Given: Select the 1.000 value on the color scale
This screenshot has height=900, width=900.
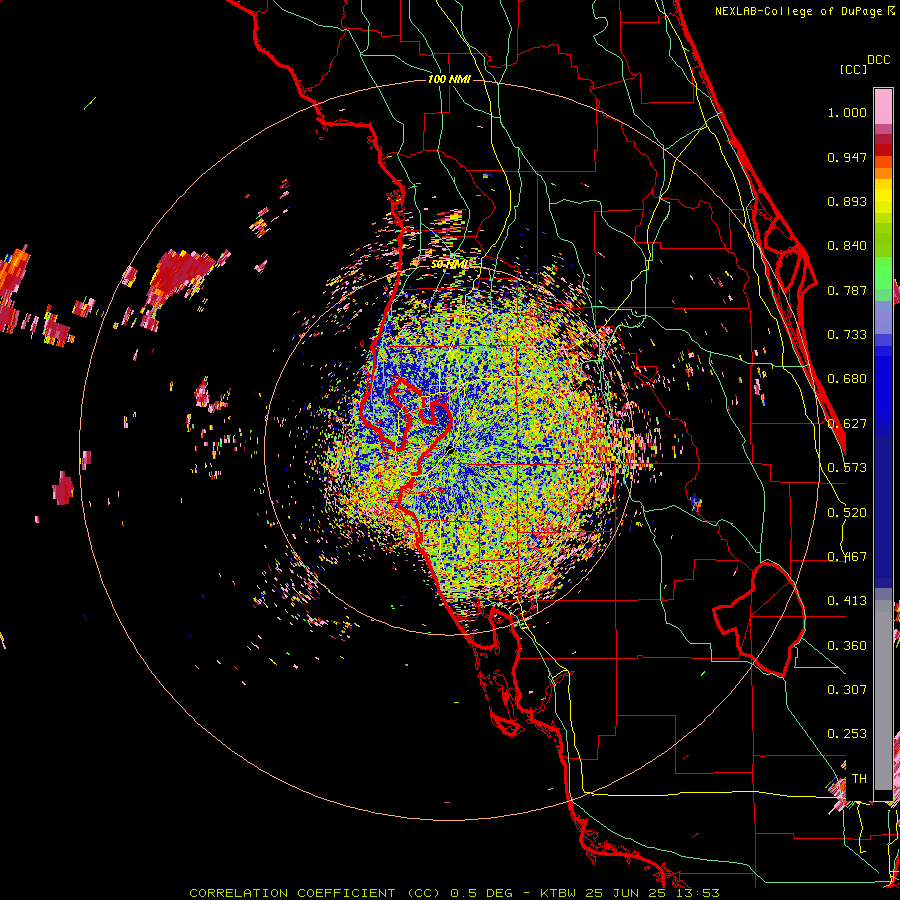Looking at the screenshot, I should click(x=847, y=112).
